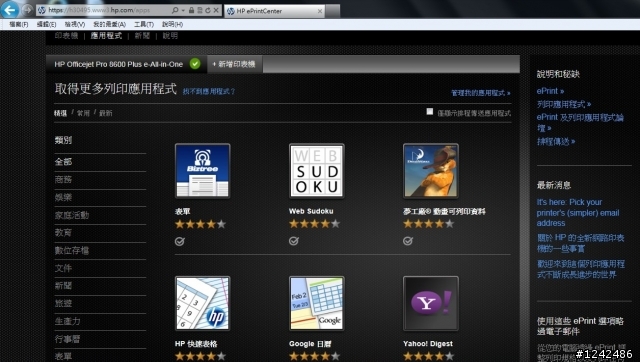640x362 pixels.
Task: Open the 檢視(V) menu
Action: point(75,24)
